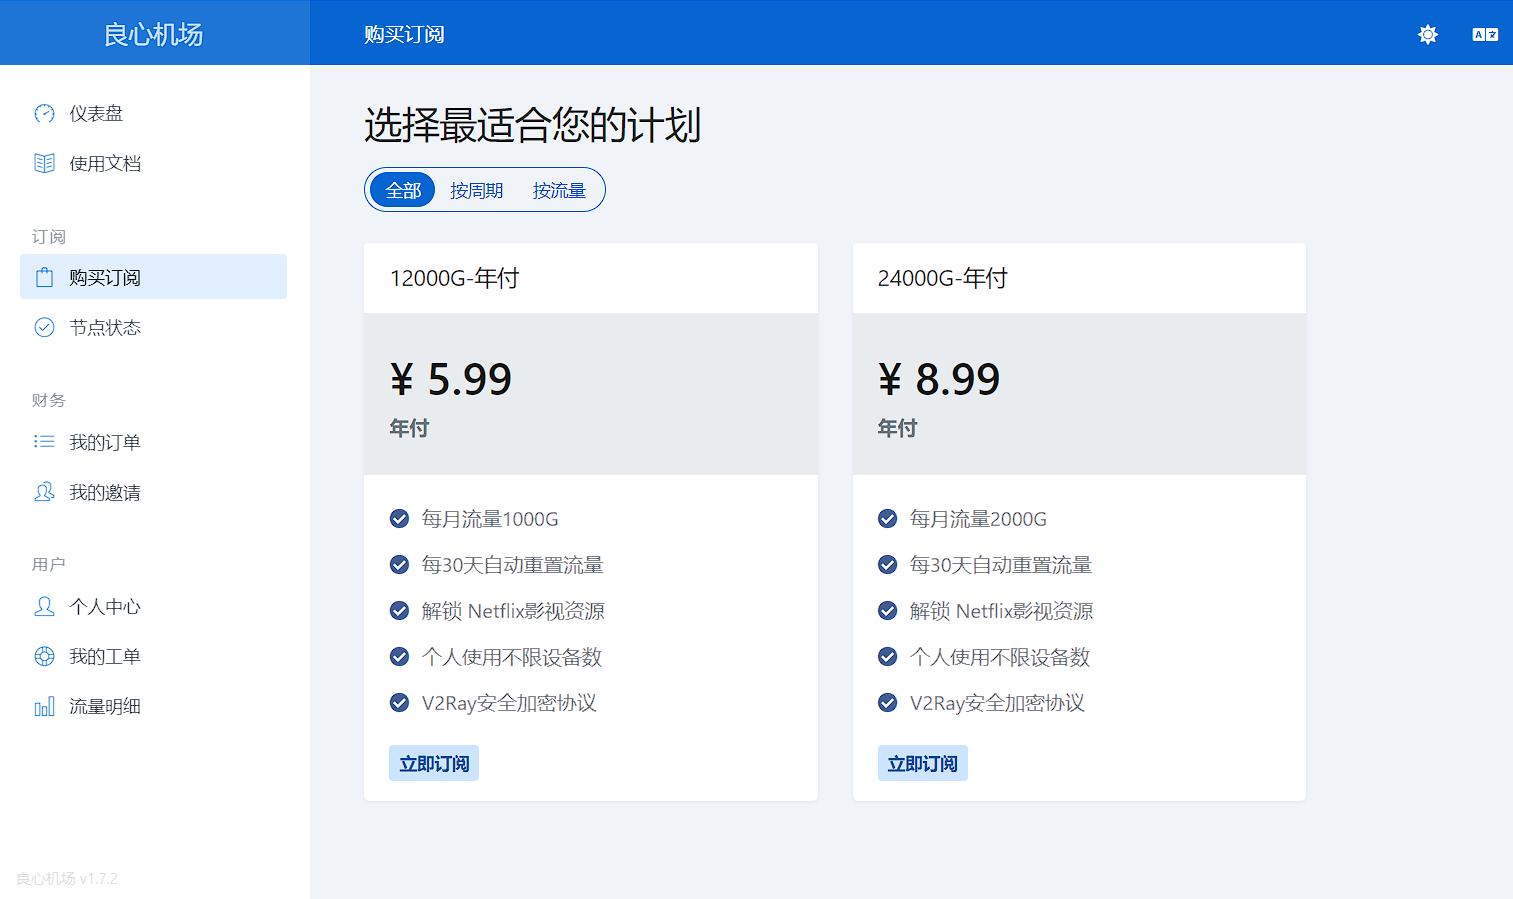Open 购买订阅 in the sidebar
Viewport: 1513px width, 899px height.
[153, 277]
